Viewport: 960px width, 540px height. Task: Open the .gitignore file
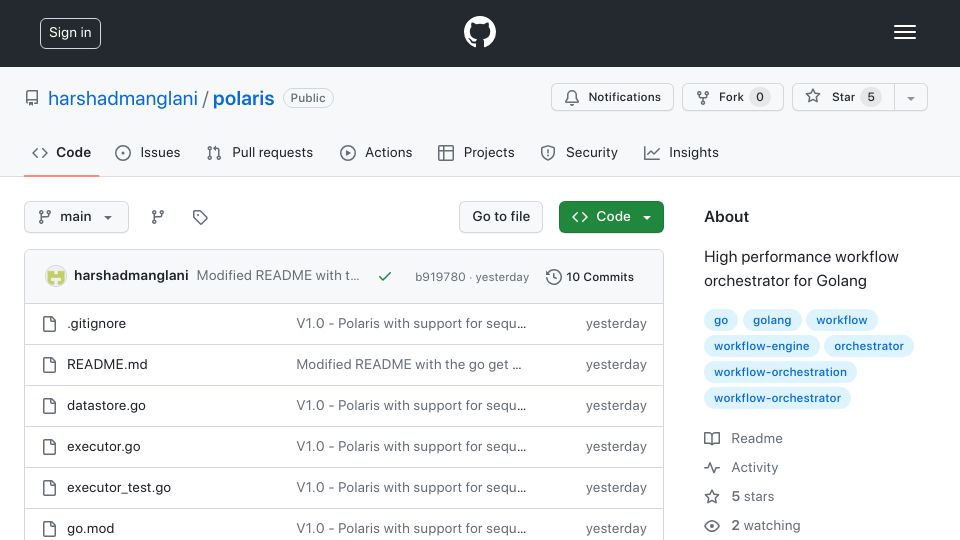tap(96, 323)
